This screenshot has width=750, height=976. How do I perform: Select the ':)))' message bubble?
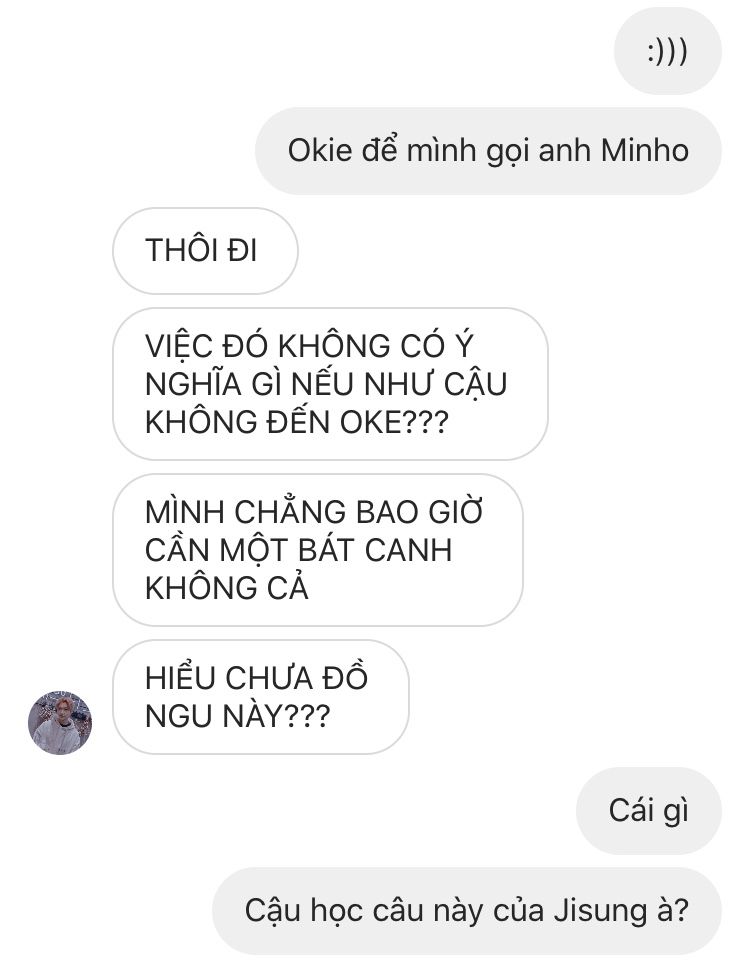tap(667, 51)
